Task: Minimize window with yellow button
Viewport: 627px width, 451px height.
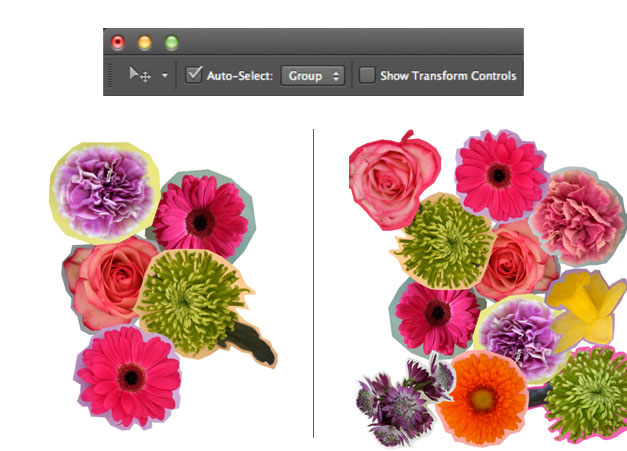Action: pos(145,42)
